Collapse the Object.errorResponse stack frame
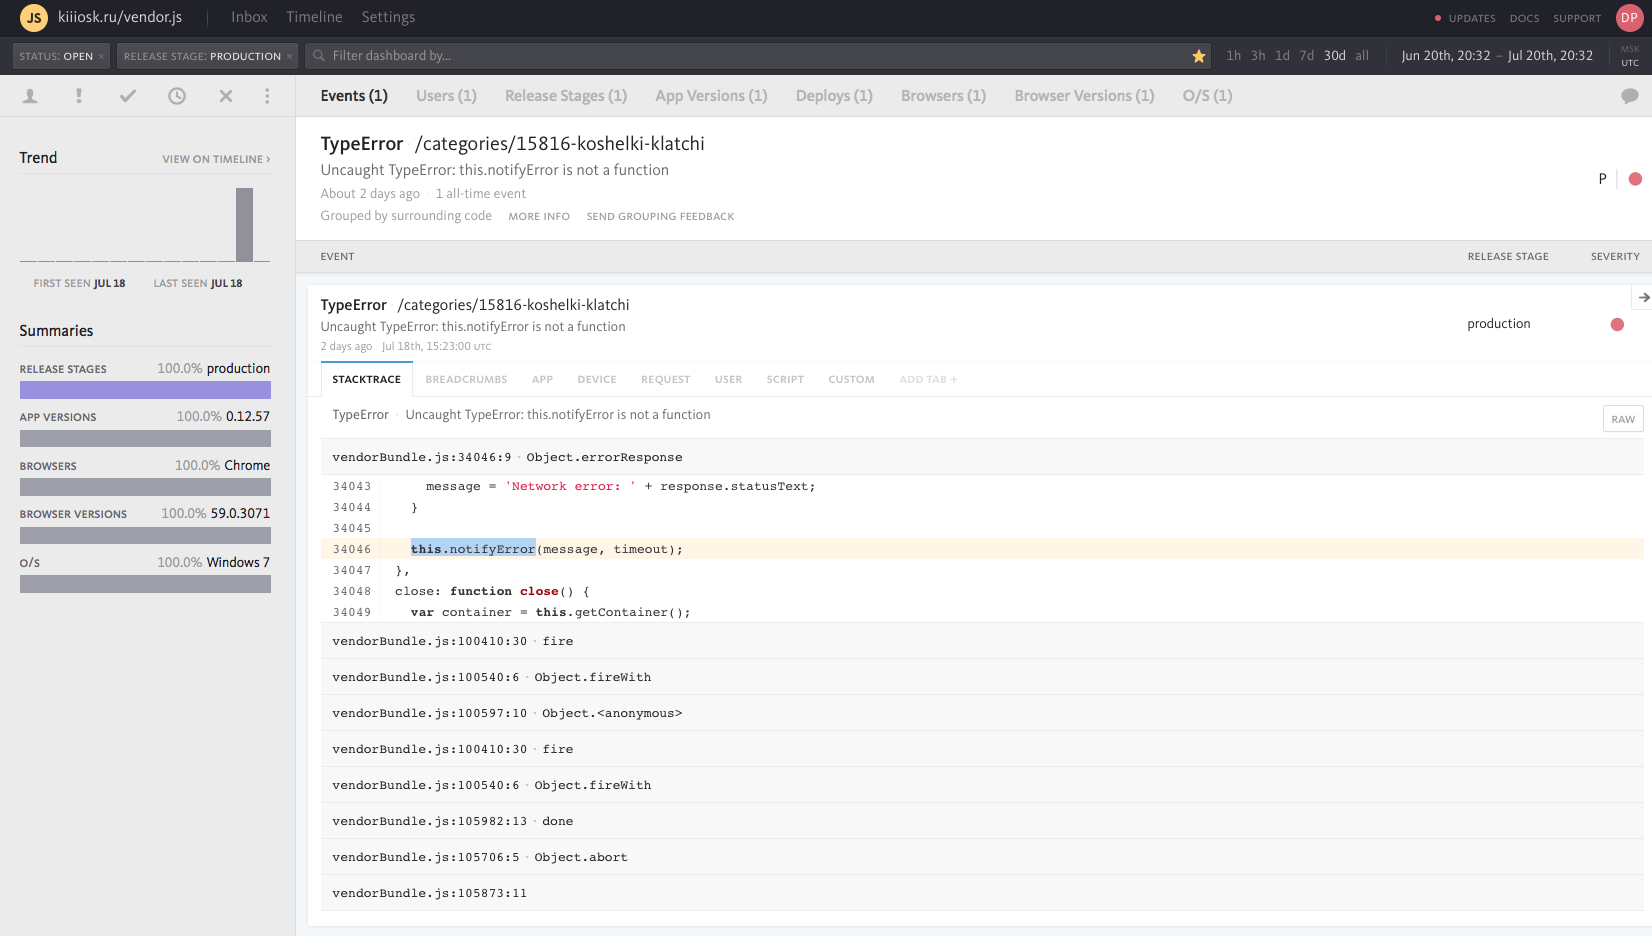This screenshot has height=936, width=1652. [982, 457]
